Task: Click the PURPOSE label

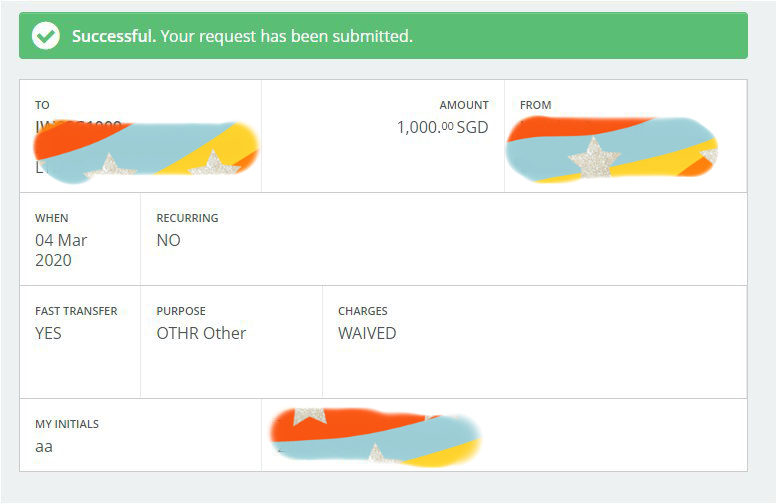Action: 181,311
